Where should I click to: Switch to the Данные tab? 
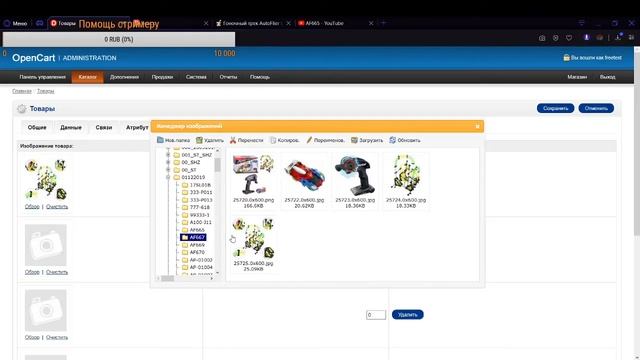point(71,128)
